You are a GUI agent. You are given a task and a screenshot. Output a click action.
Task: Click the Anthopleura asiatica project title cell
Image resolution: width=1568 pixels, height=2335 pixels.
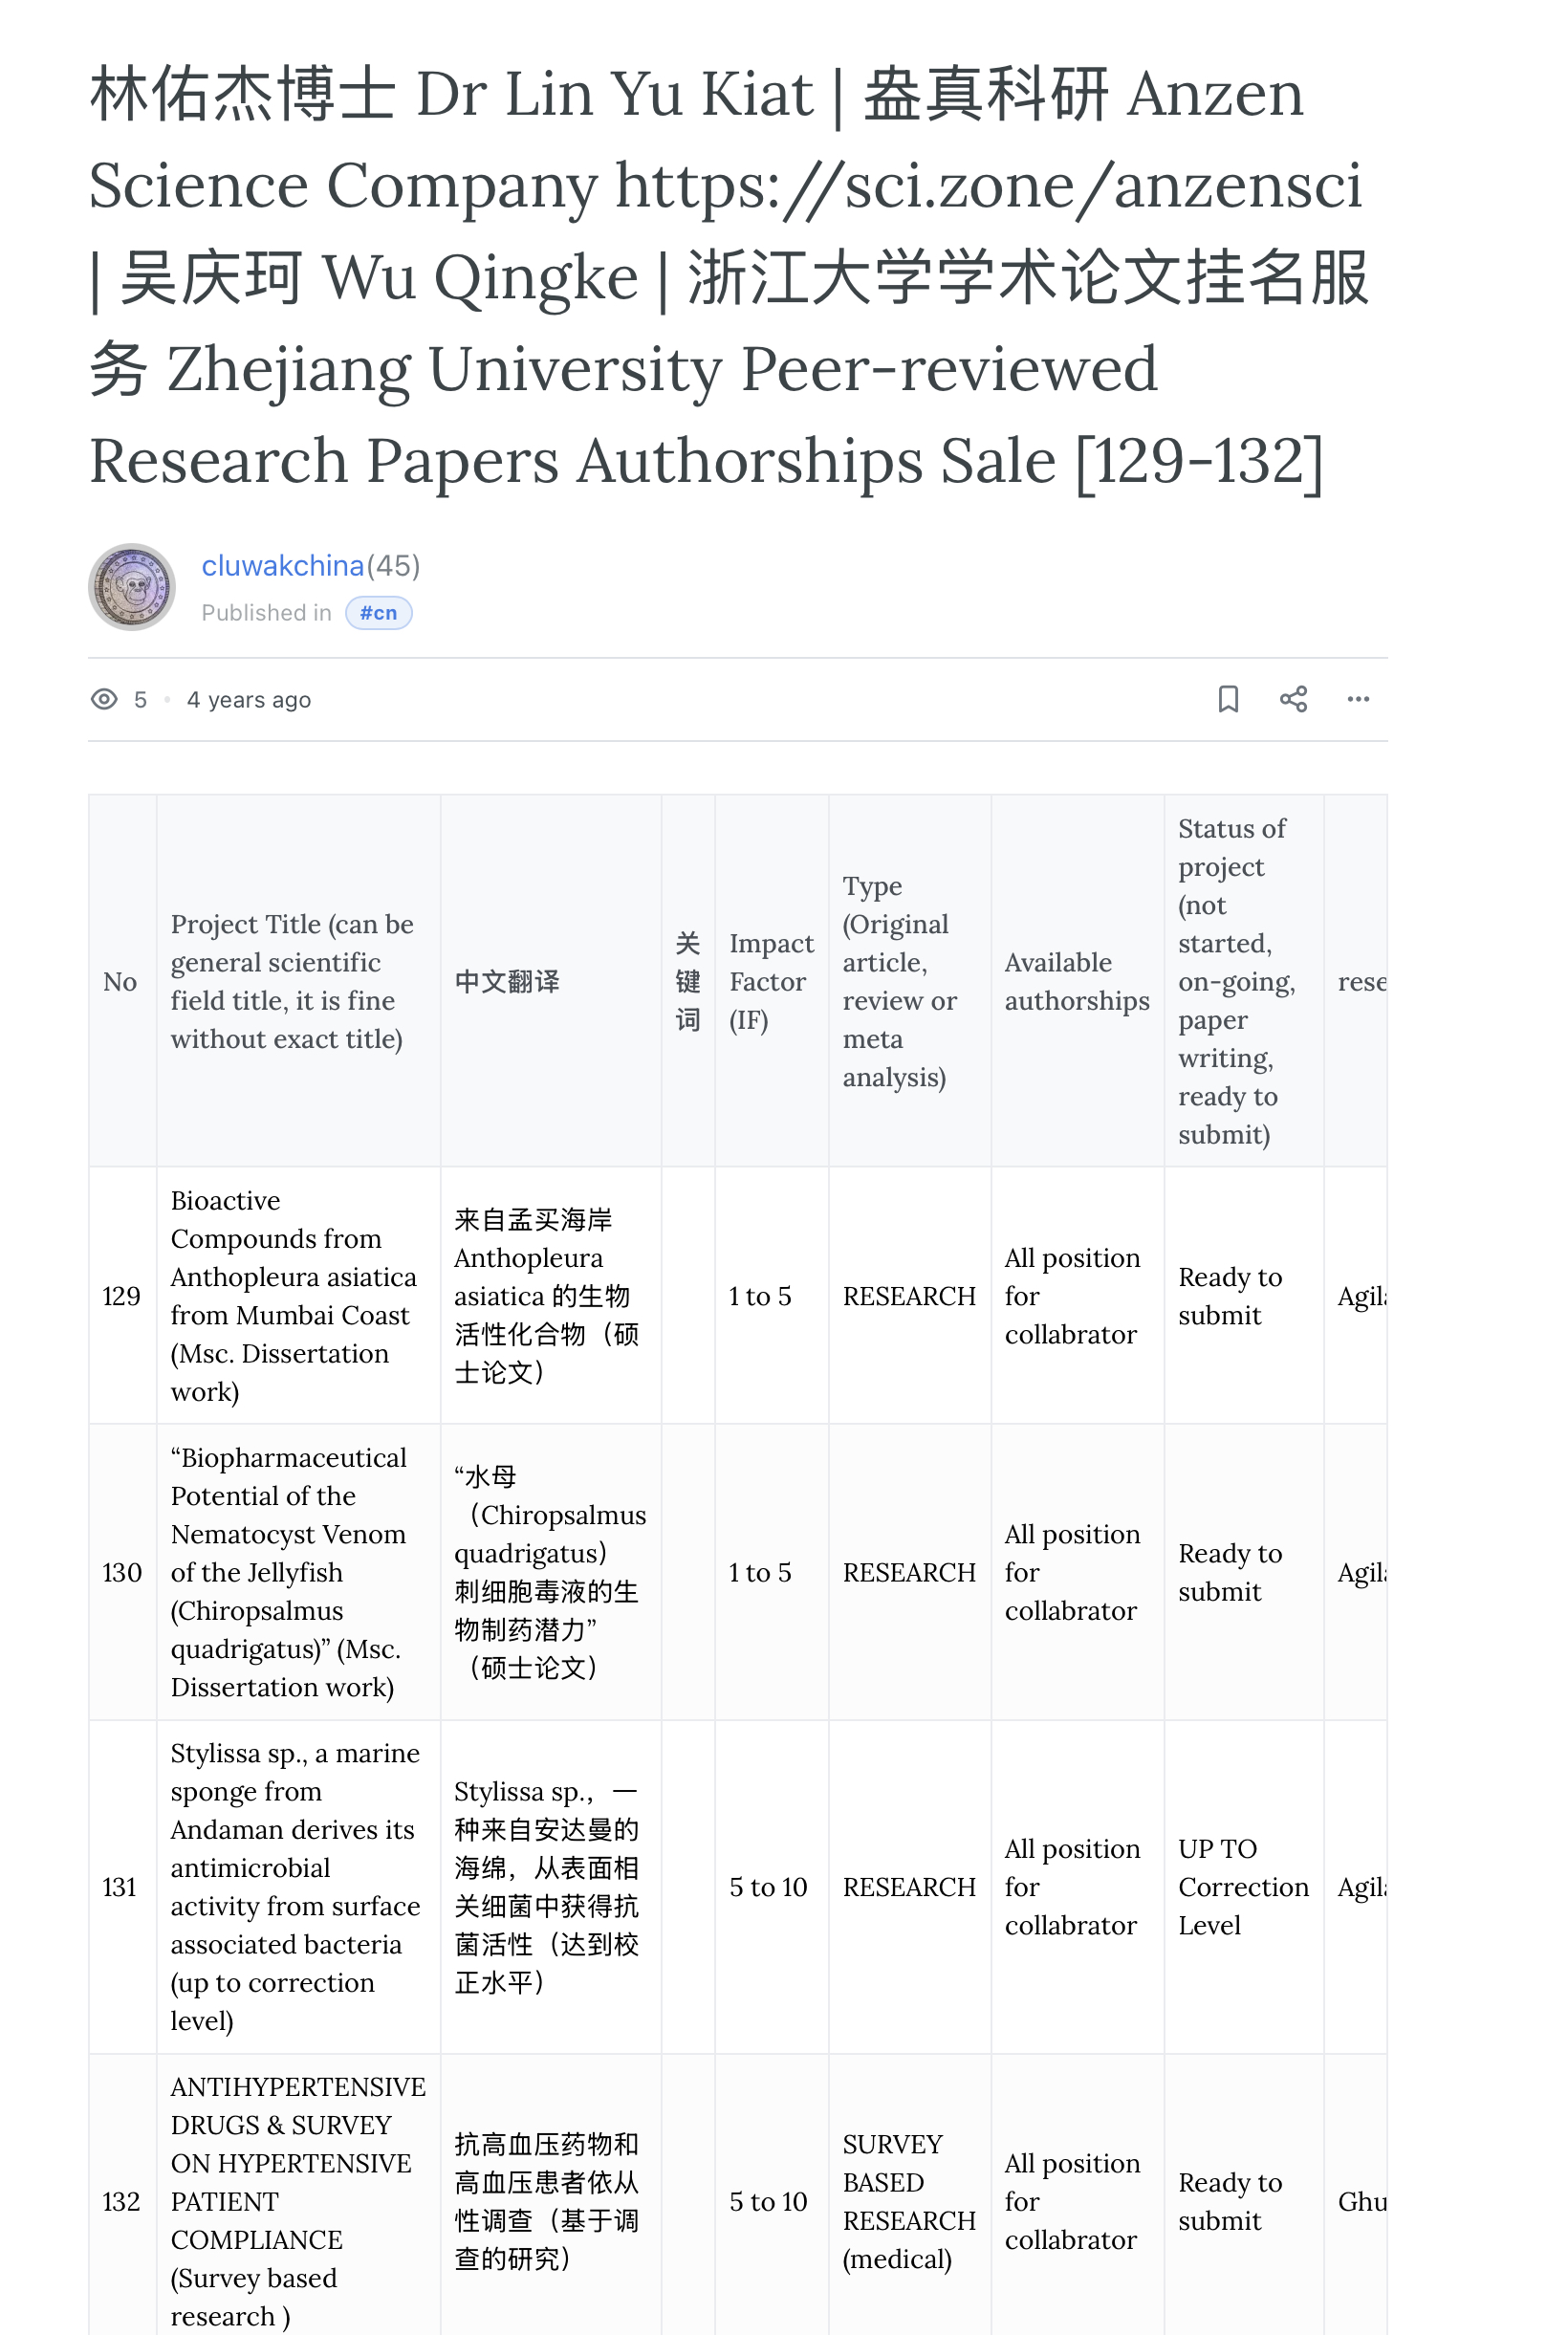(x=296, y=1296)
